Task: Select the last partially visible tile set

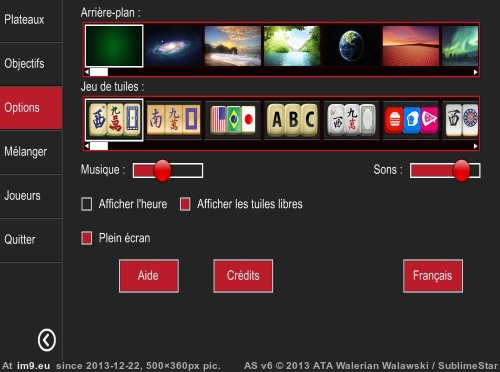Action: 461,120
